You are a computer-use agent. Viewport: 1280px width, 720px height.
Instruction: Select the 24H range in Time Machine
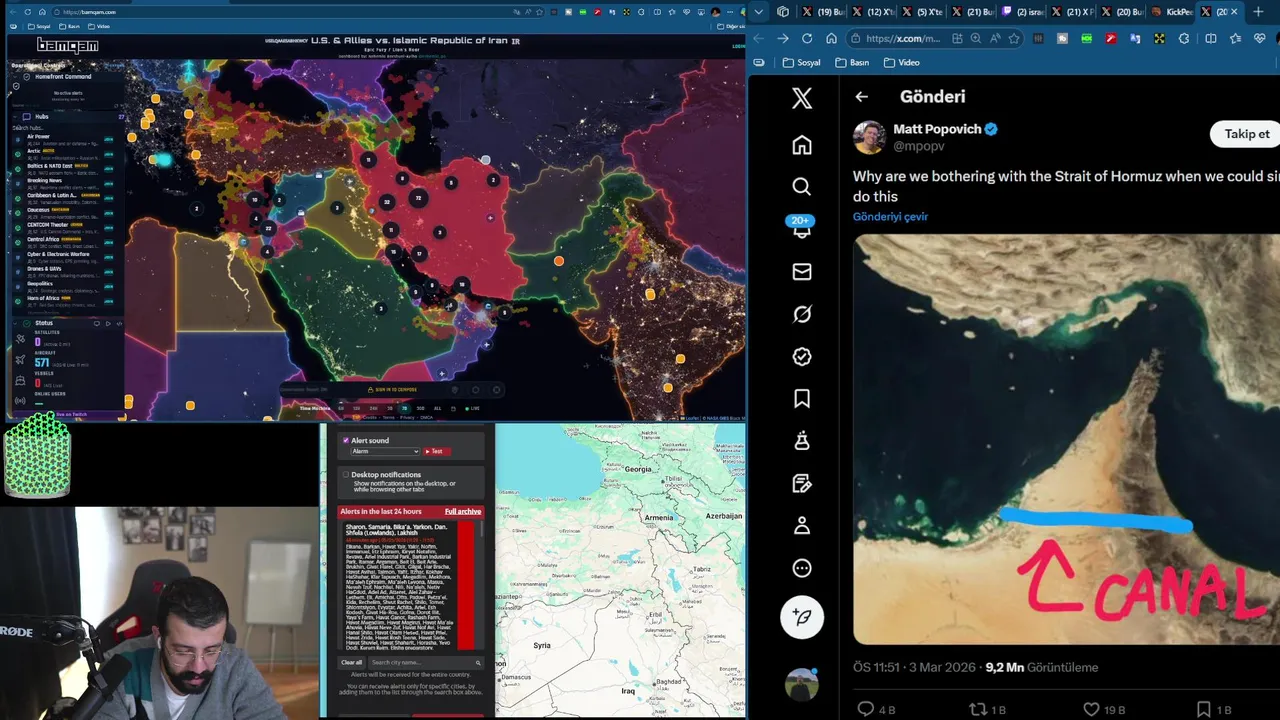(x=373, y=408)
